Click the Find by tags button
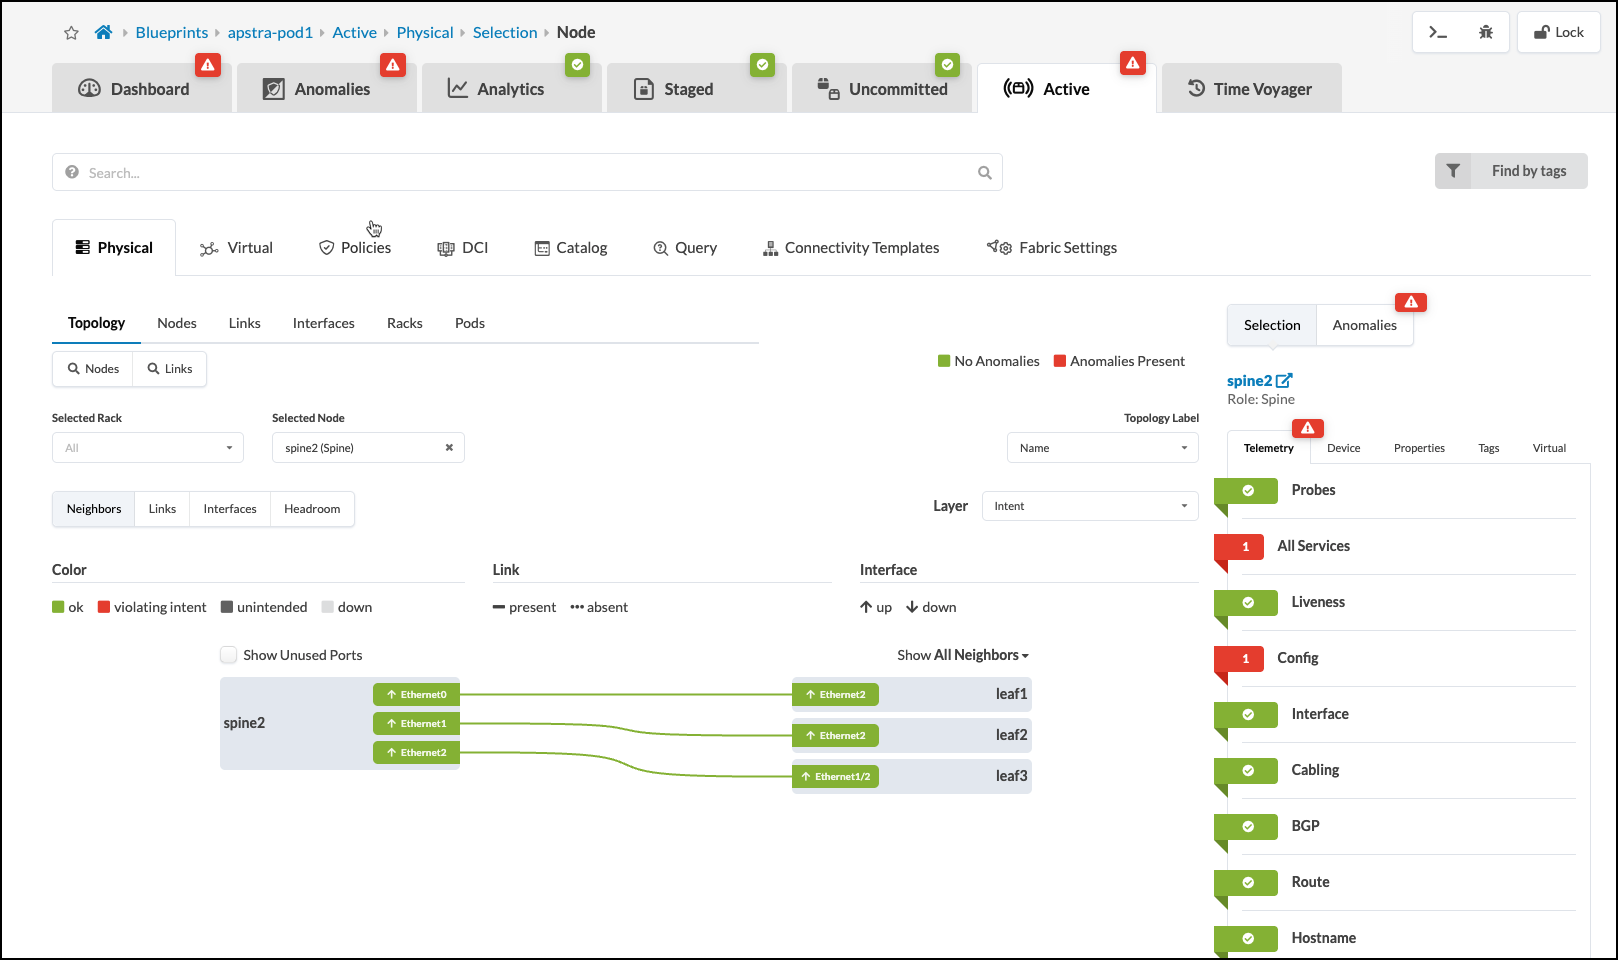Viewport: 1618px width, 960px height. (1511, 171)
